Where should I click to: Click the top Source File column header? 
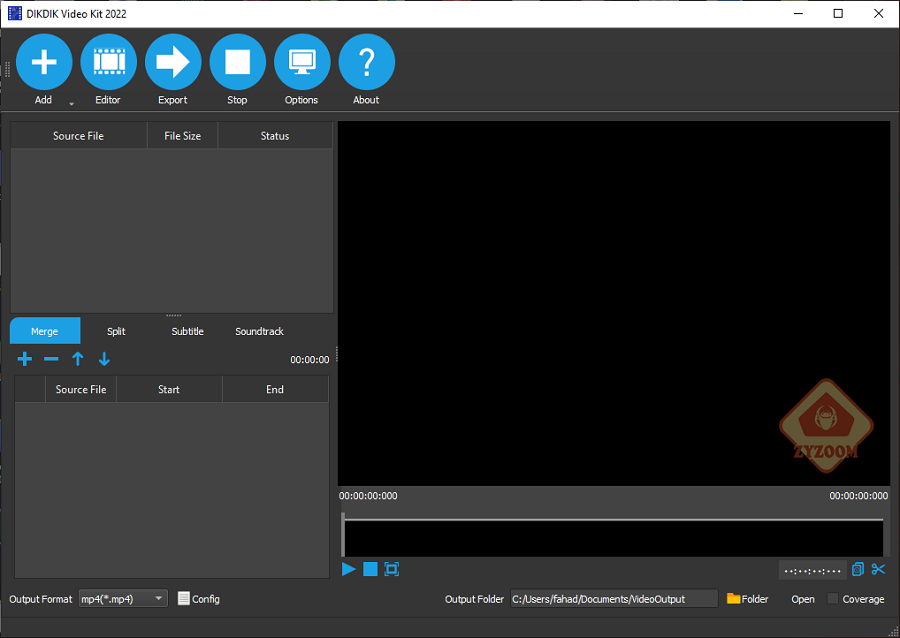pyautogui.click(x=79, y=136)
